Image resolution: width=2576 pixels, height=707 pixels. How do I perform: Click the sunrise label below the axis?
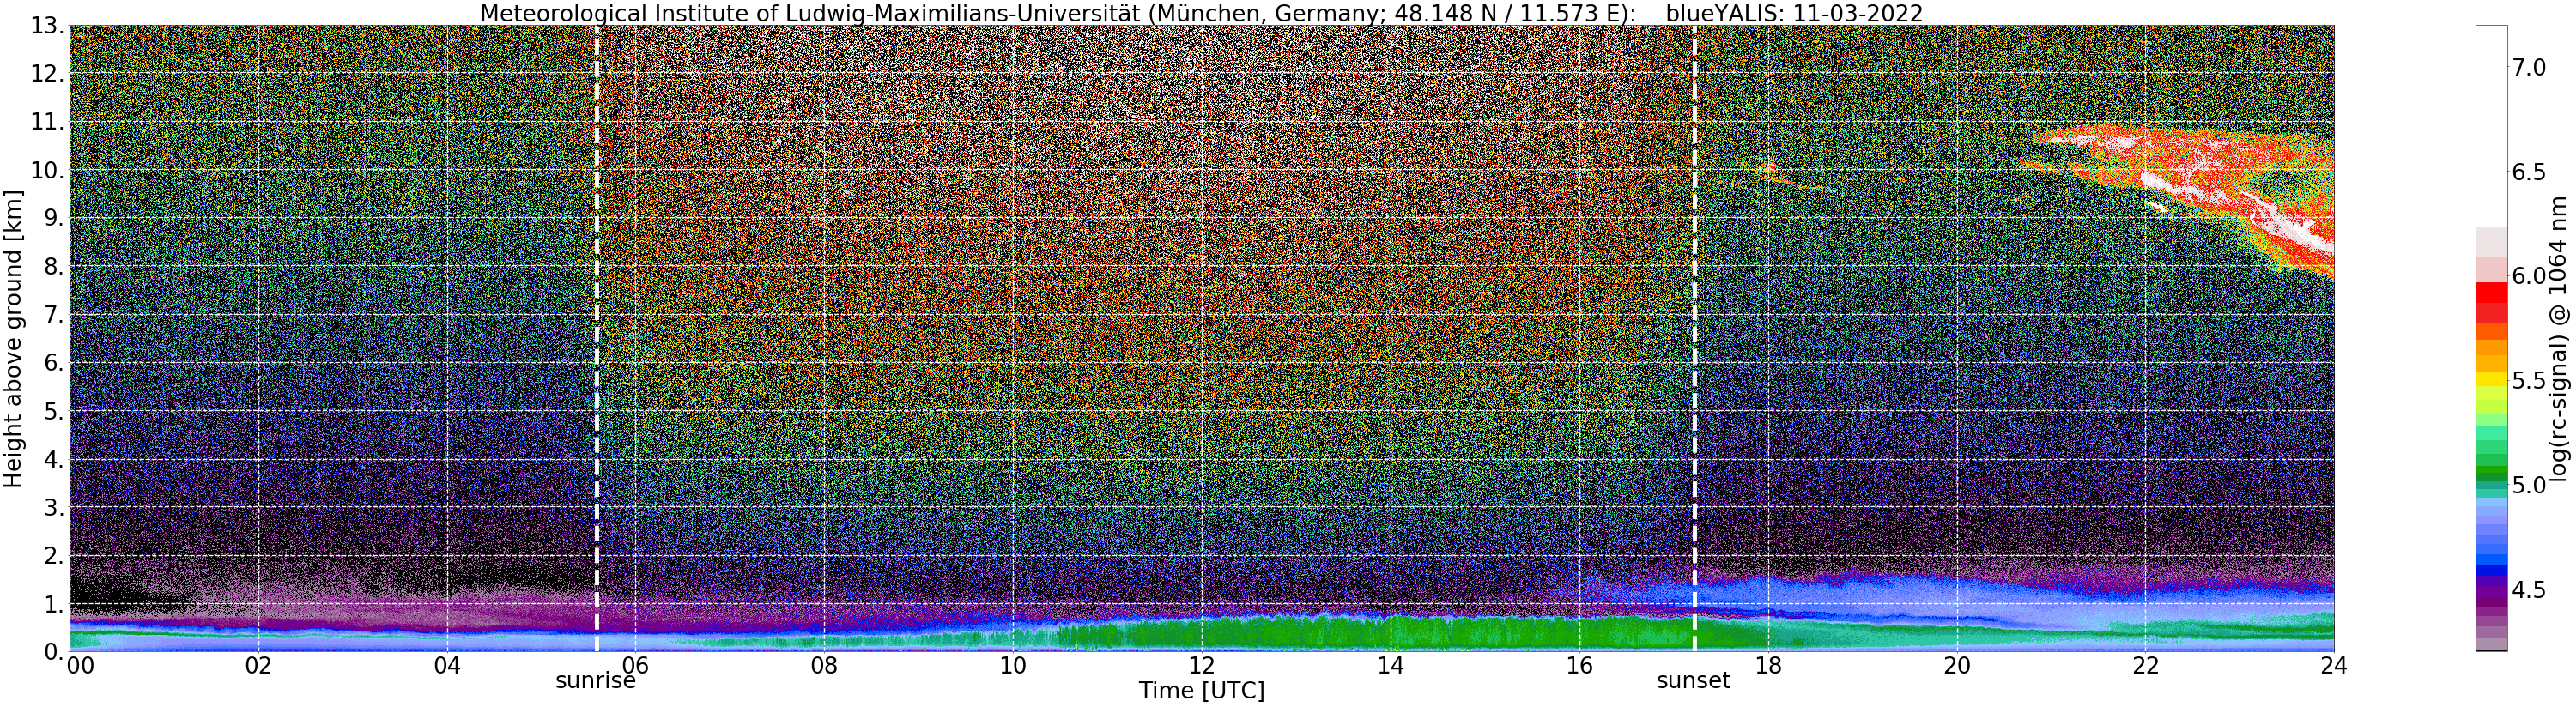tap(595, 681)
